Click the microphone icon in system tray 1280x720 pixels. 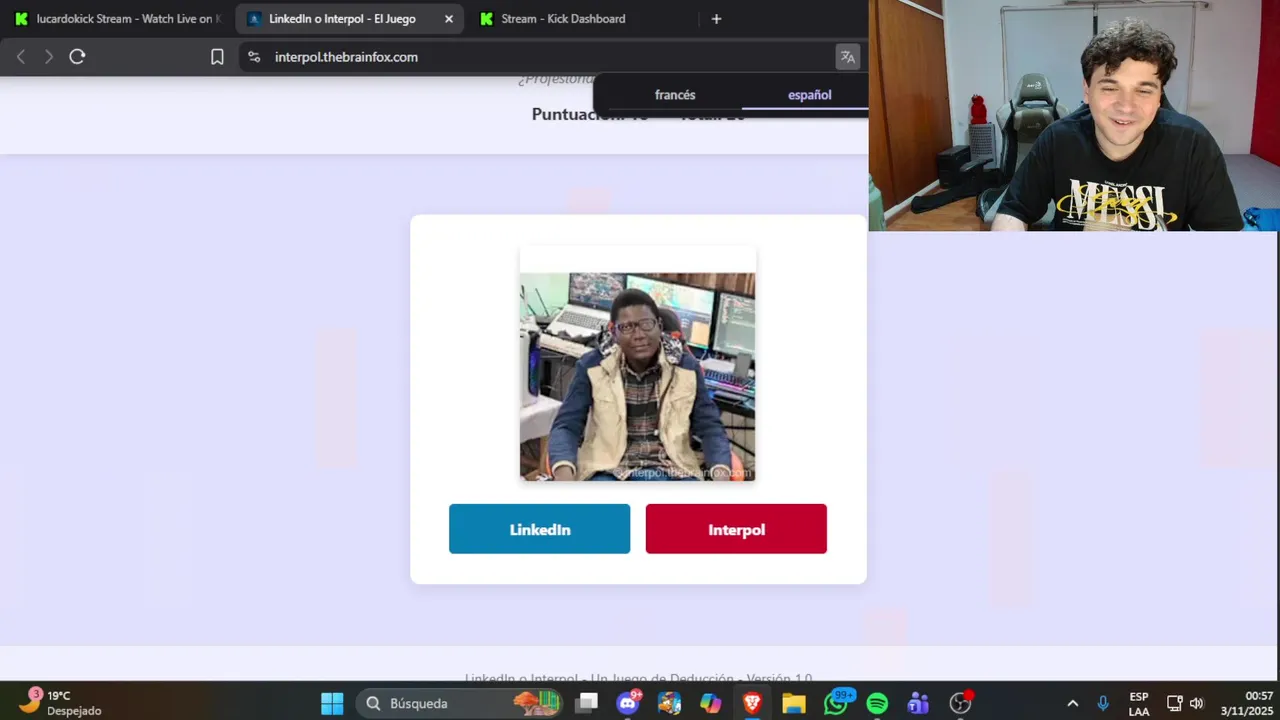click(1103, 703)
